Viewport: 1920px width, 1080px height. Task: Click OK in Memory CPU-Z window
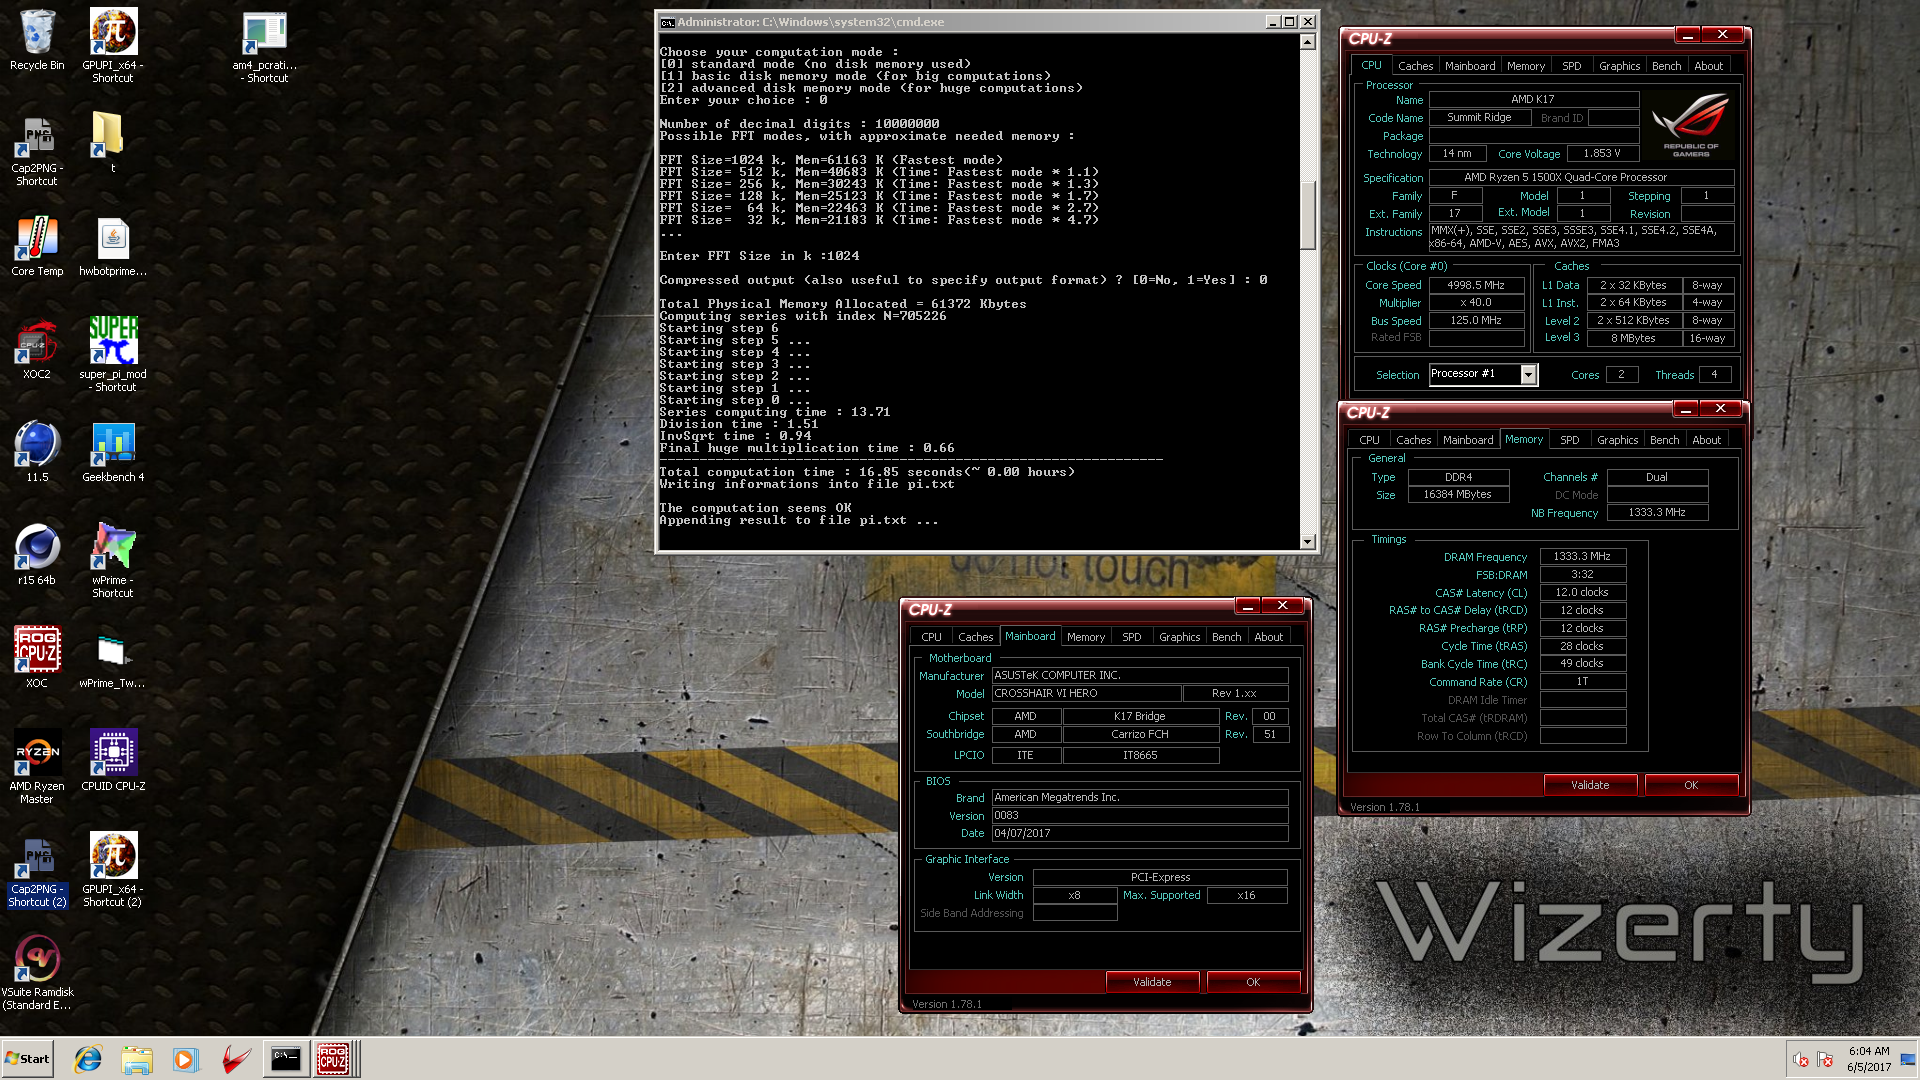(x=1691, y=785)
